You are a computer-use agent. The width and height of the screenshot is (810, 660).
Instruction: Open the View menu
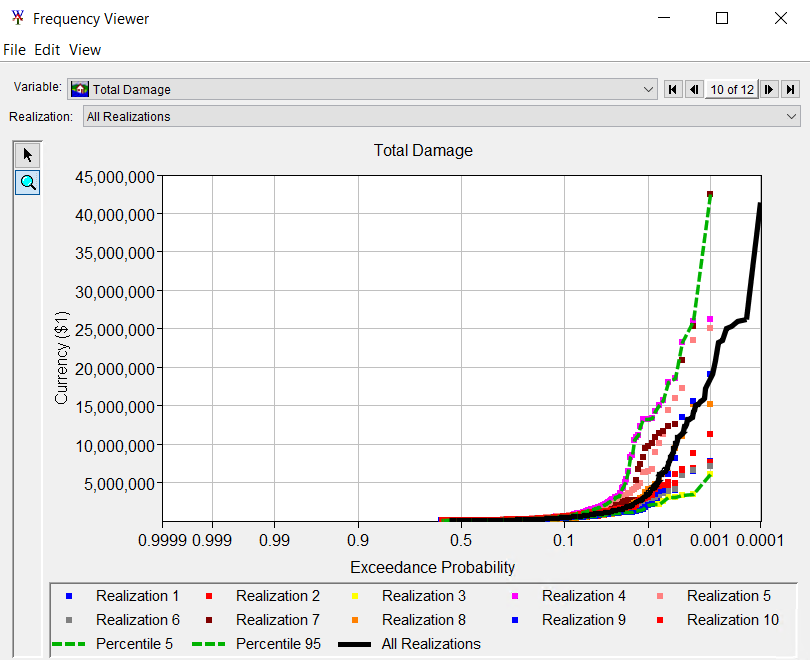[85, 50]
